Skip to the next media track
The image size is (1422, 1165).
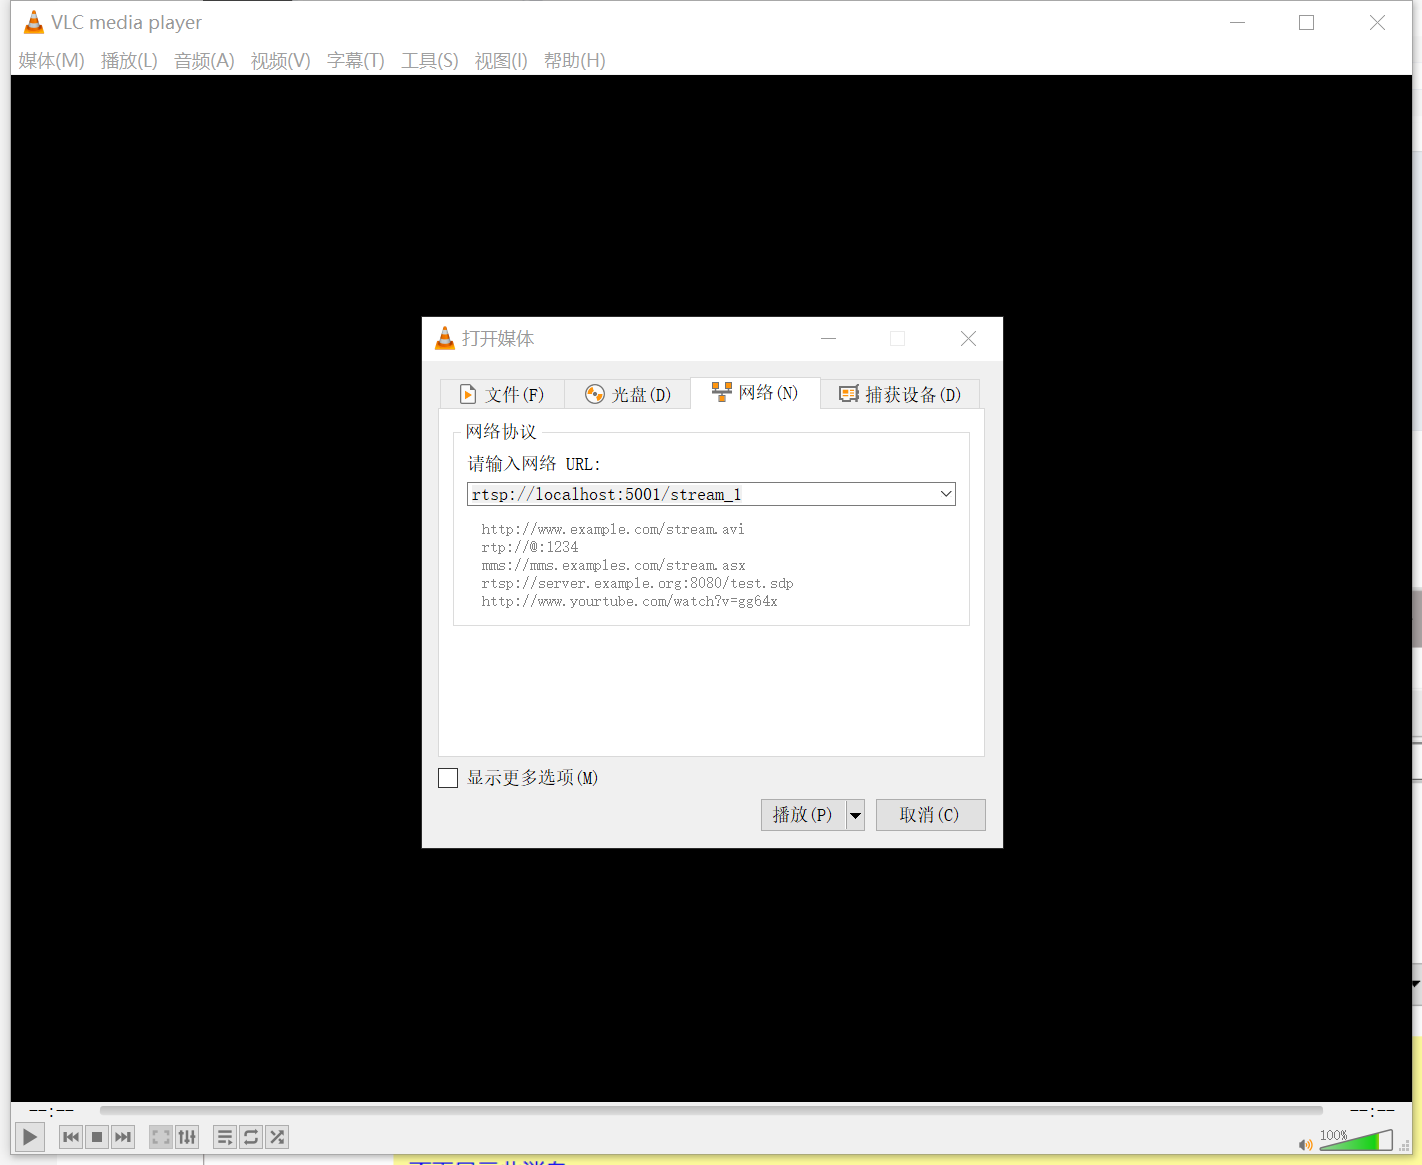123,1137
